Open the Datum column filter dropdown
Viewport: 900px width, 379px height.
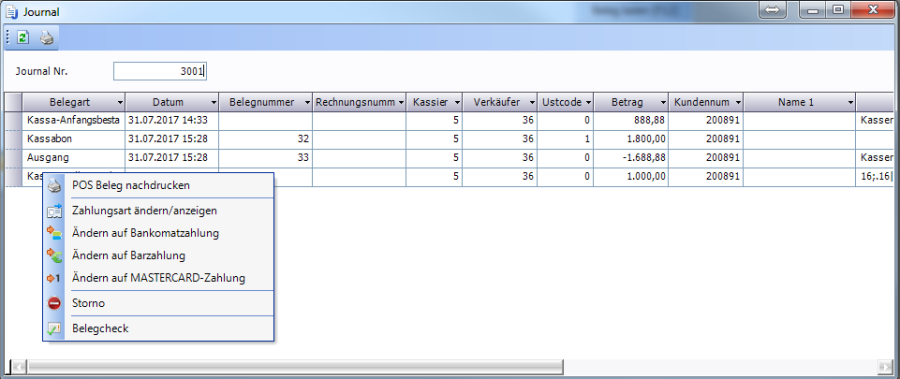point(214,102)
